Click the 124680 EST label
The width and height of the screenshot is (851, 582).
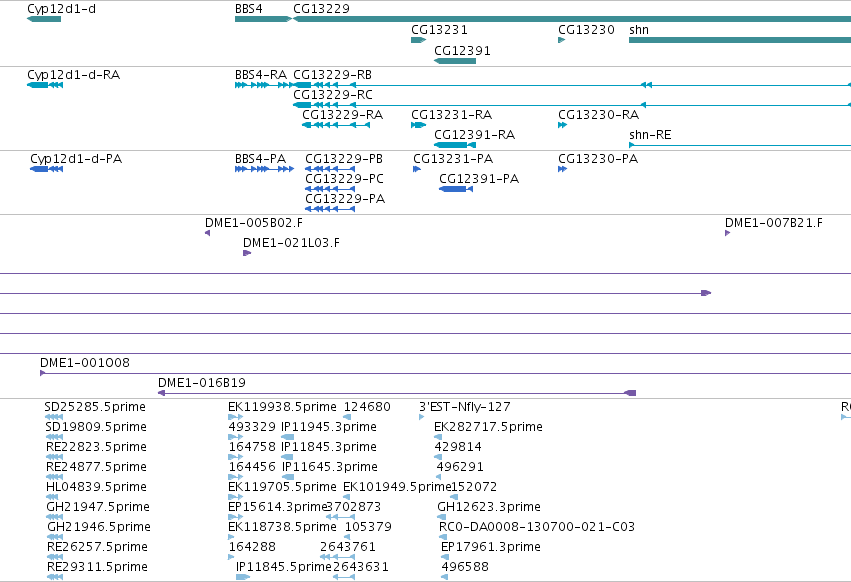tap(367, 407)
